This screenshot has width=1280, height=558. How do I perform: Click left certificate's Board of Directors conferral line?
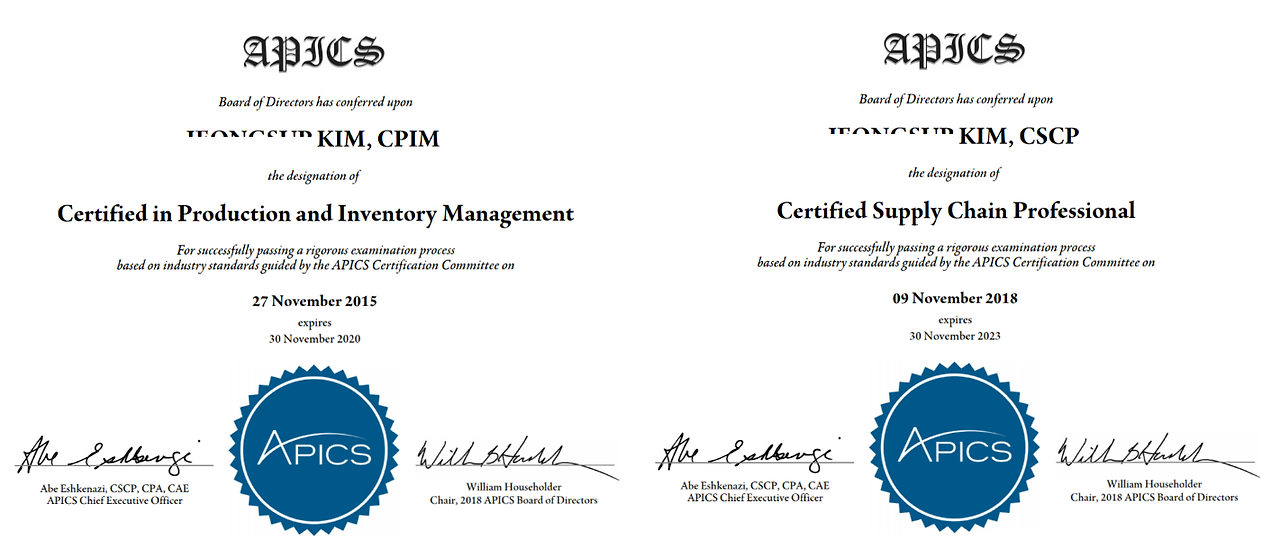click(315, 102)
